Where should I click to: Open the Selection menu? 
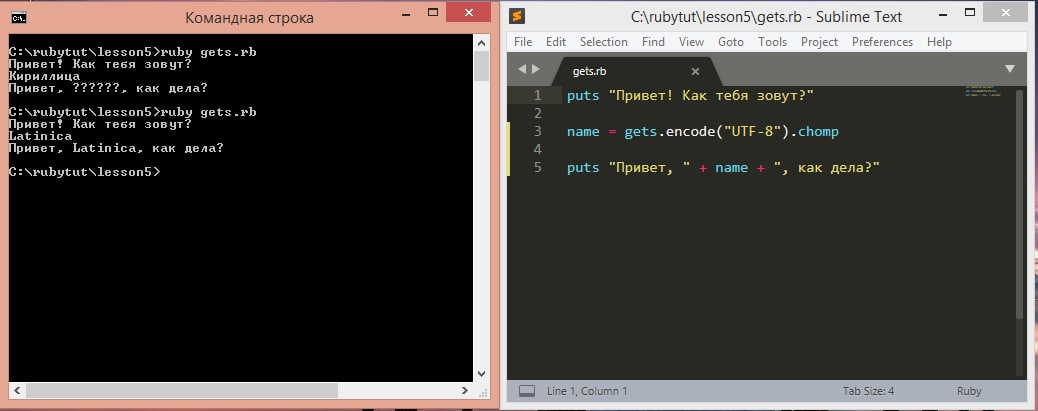click(x=604, y=42)
